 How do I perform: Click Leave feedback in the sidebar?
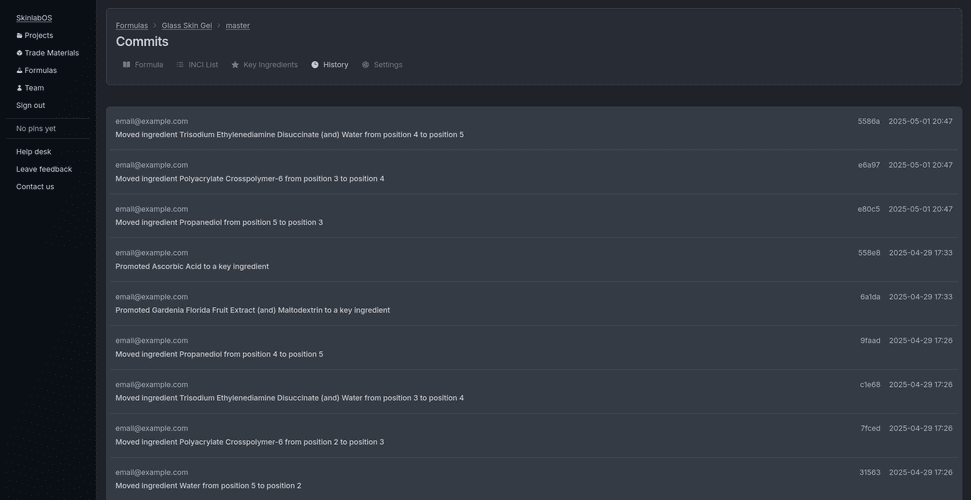44,169
